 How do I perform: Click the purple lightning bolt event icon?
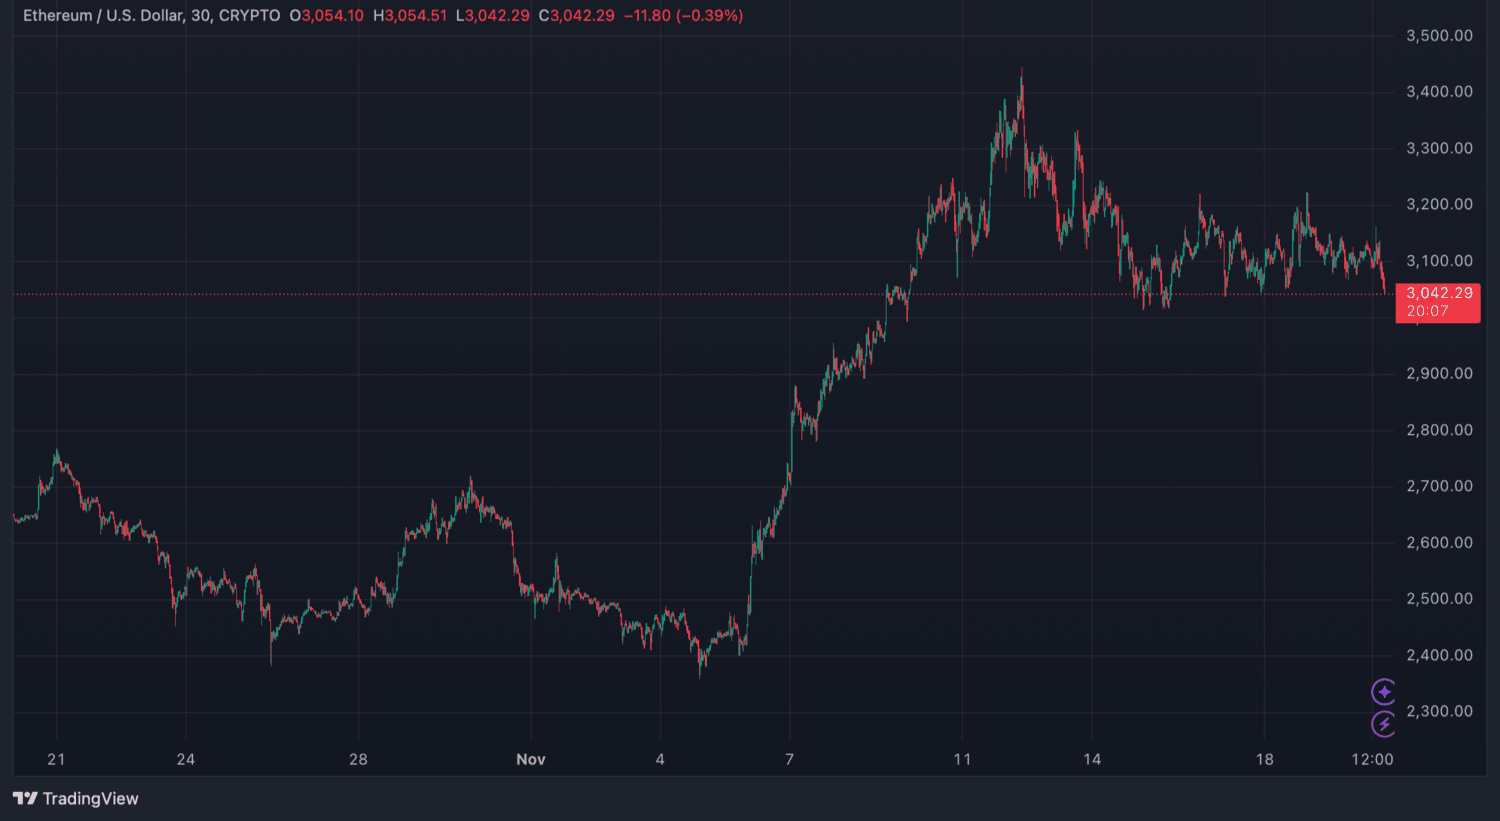pyautogui.click(x=1383, y=724)
